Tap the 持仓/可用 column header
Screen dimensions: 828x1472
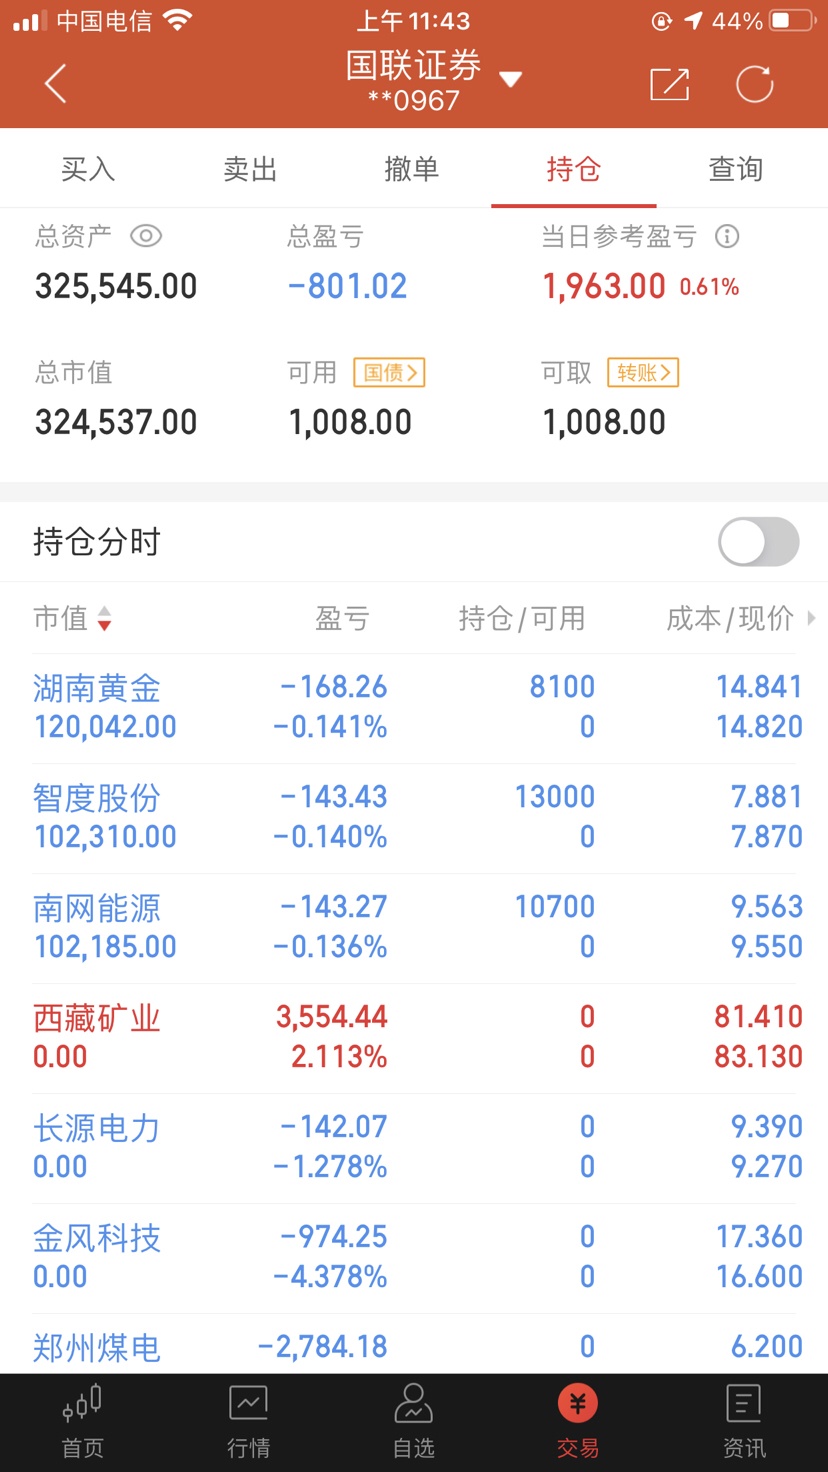click(522, 619)
